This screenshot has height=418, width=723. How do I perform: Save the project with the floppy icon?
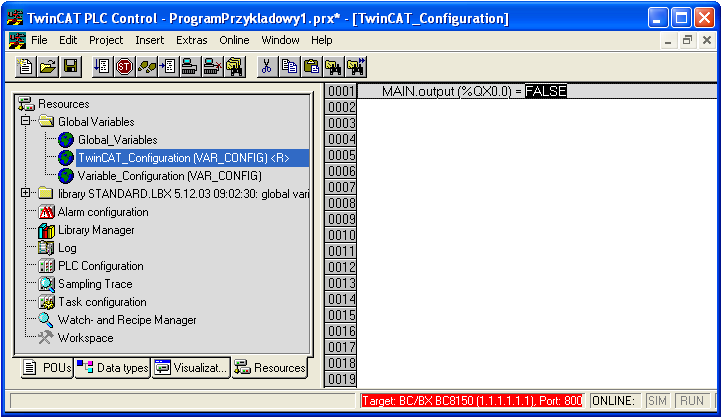(x=71, y=67)
